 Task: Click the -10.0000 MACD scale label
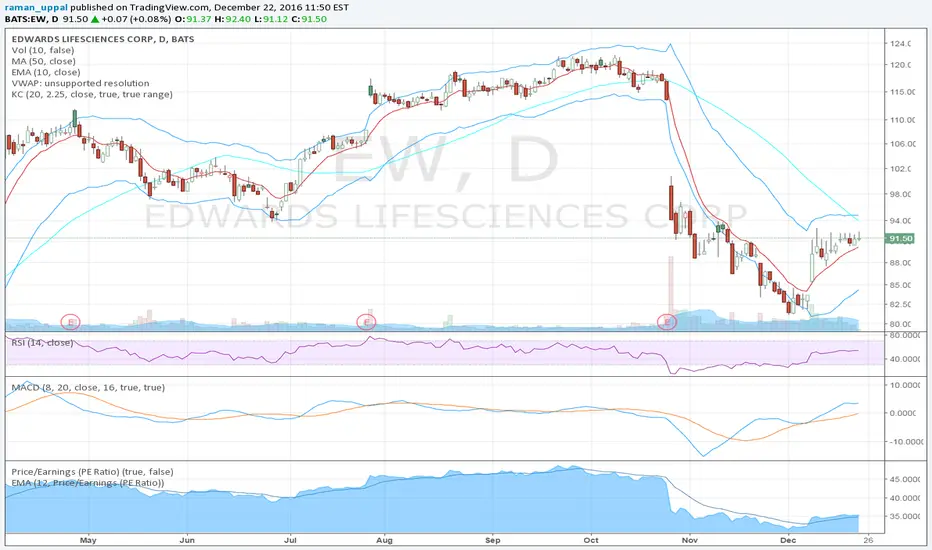(x=905, y=442)
